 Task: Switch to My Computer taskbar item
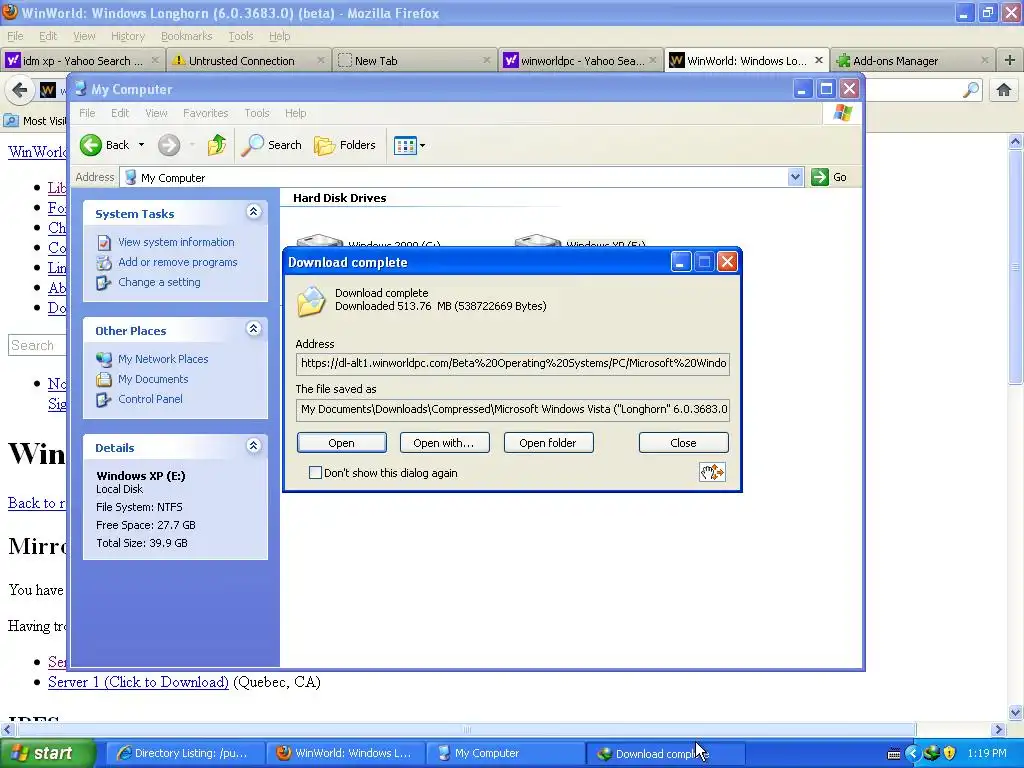pos(505,753)
